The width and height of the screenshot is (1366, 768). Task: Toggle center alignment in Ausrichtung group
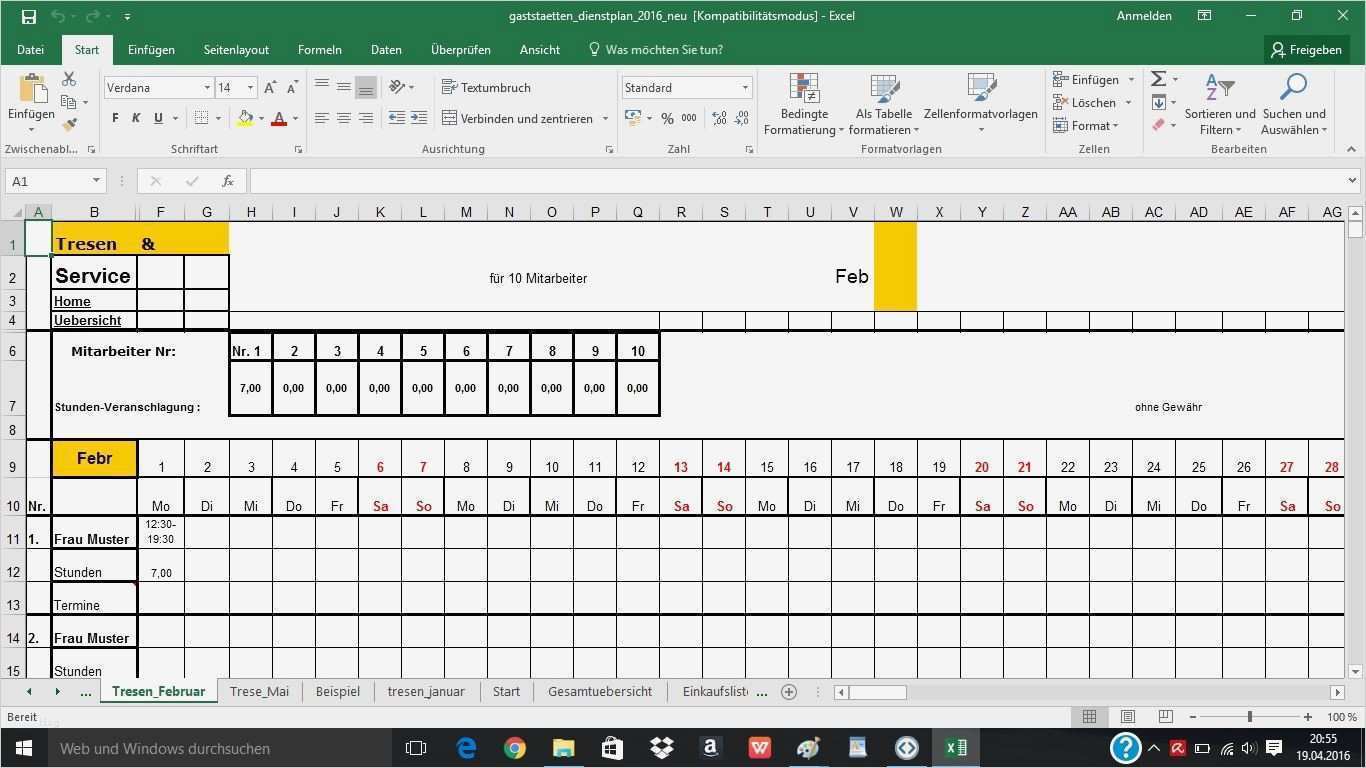pos(344,118)
